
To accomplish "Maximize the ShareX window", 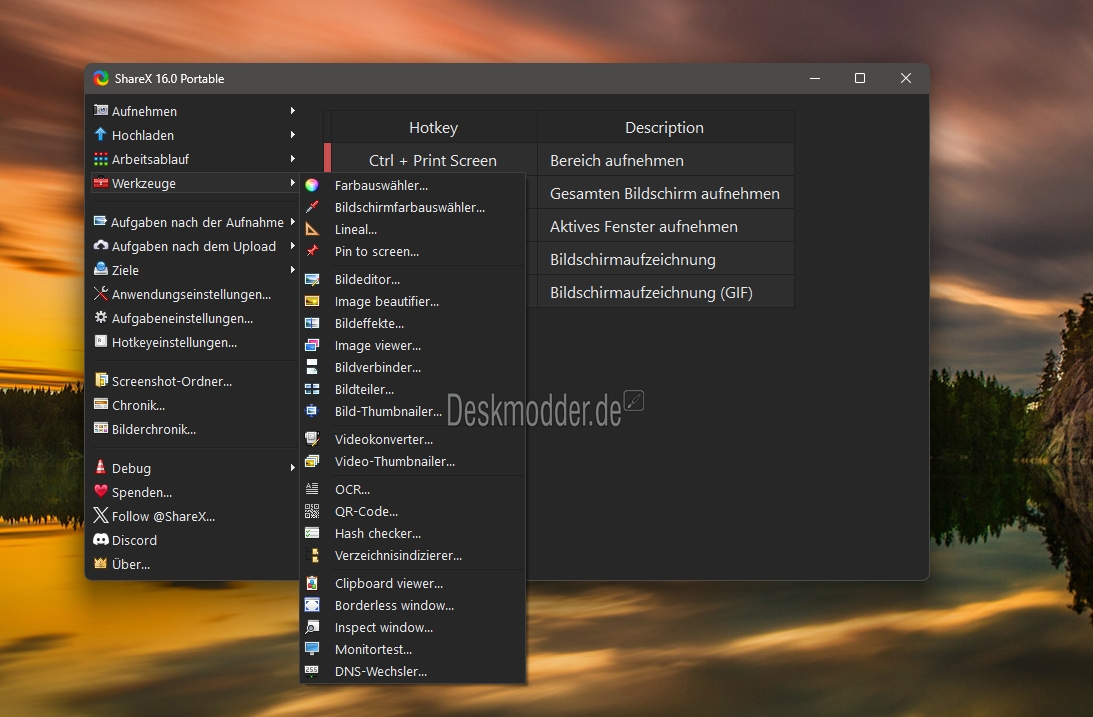I will pyautogui.click(x=859, y=78).
